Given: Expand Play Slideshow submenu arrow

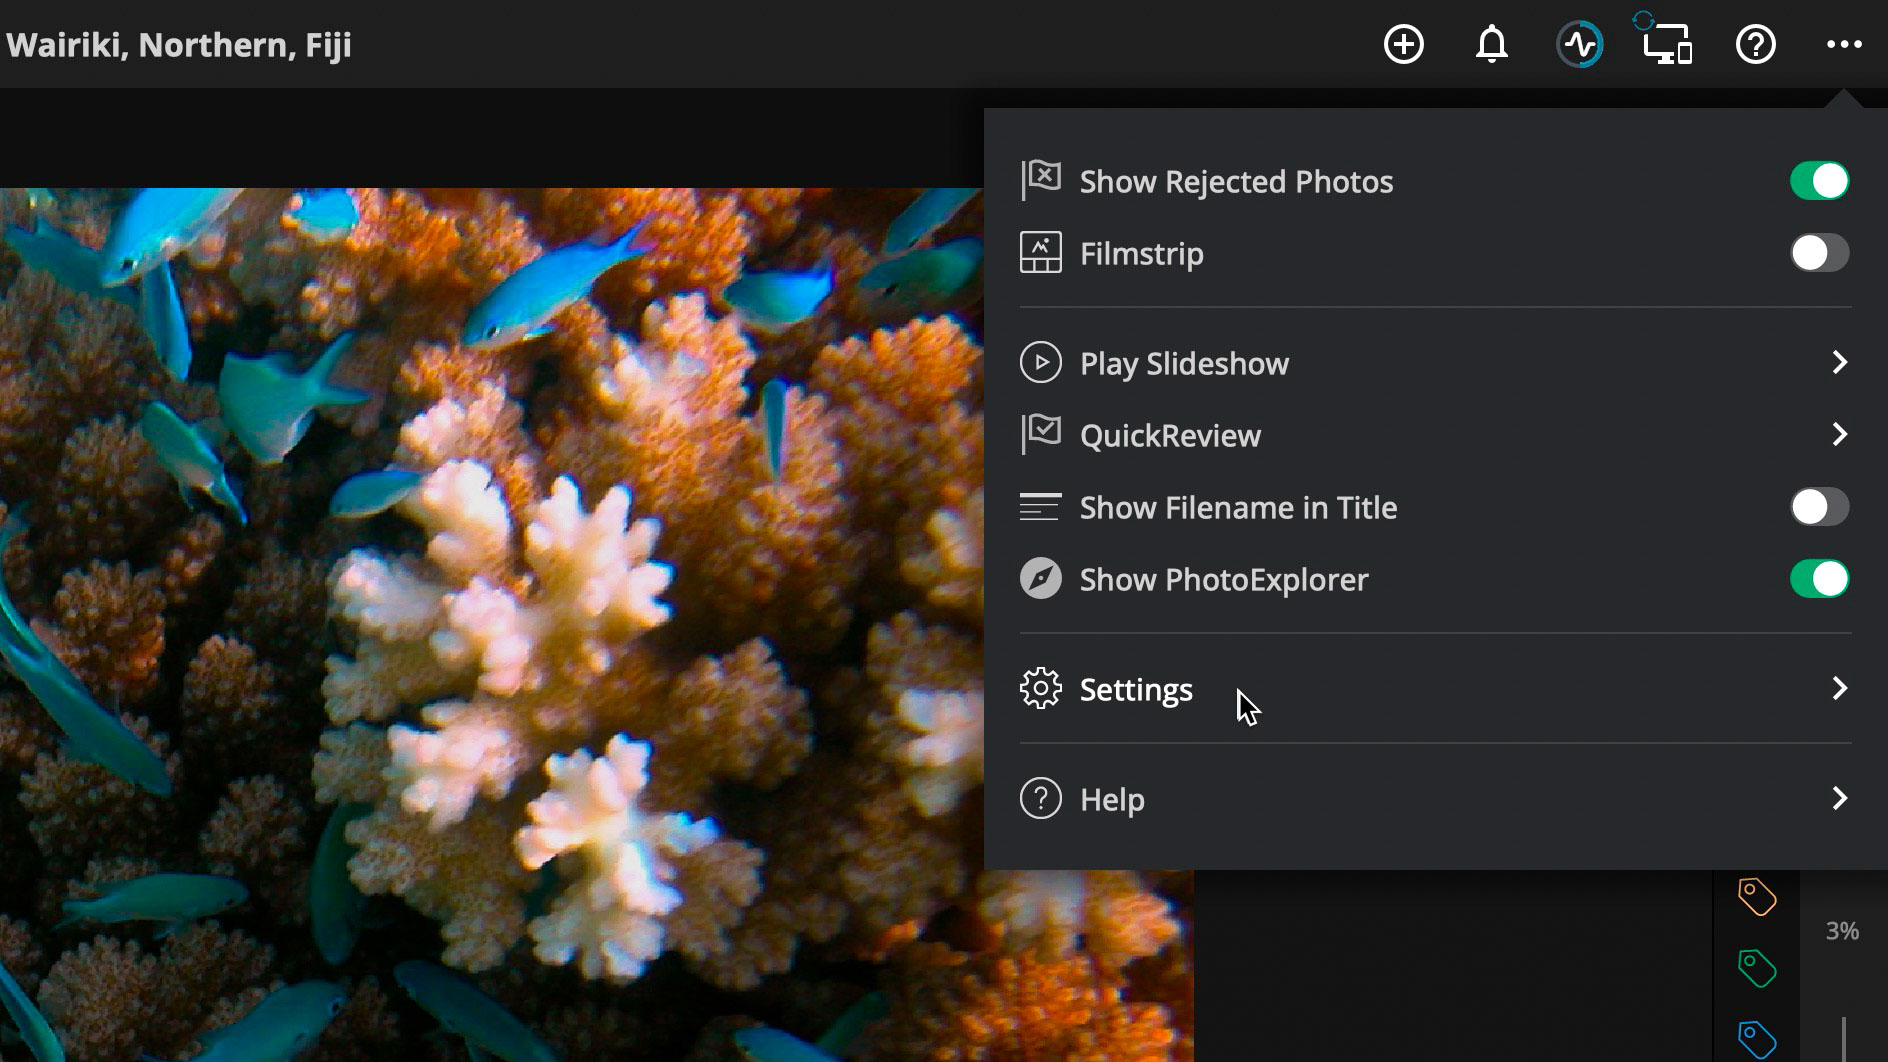Looking at the screenshot, I should tap(1839, 362).
